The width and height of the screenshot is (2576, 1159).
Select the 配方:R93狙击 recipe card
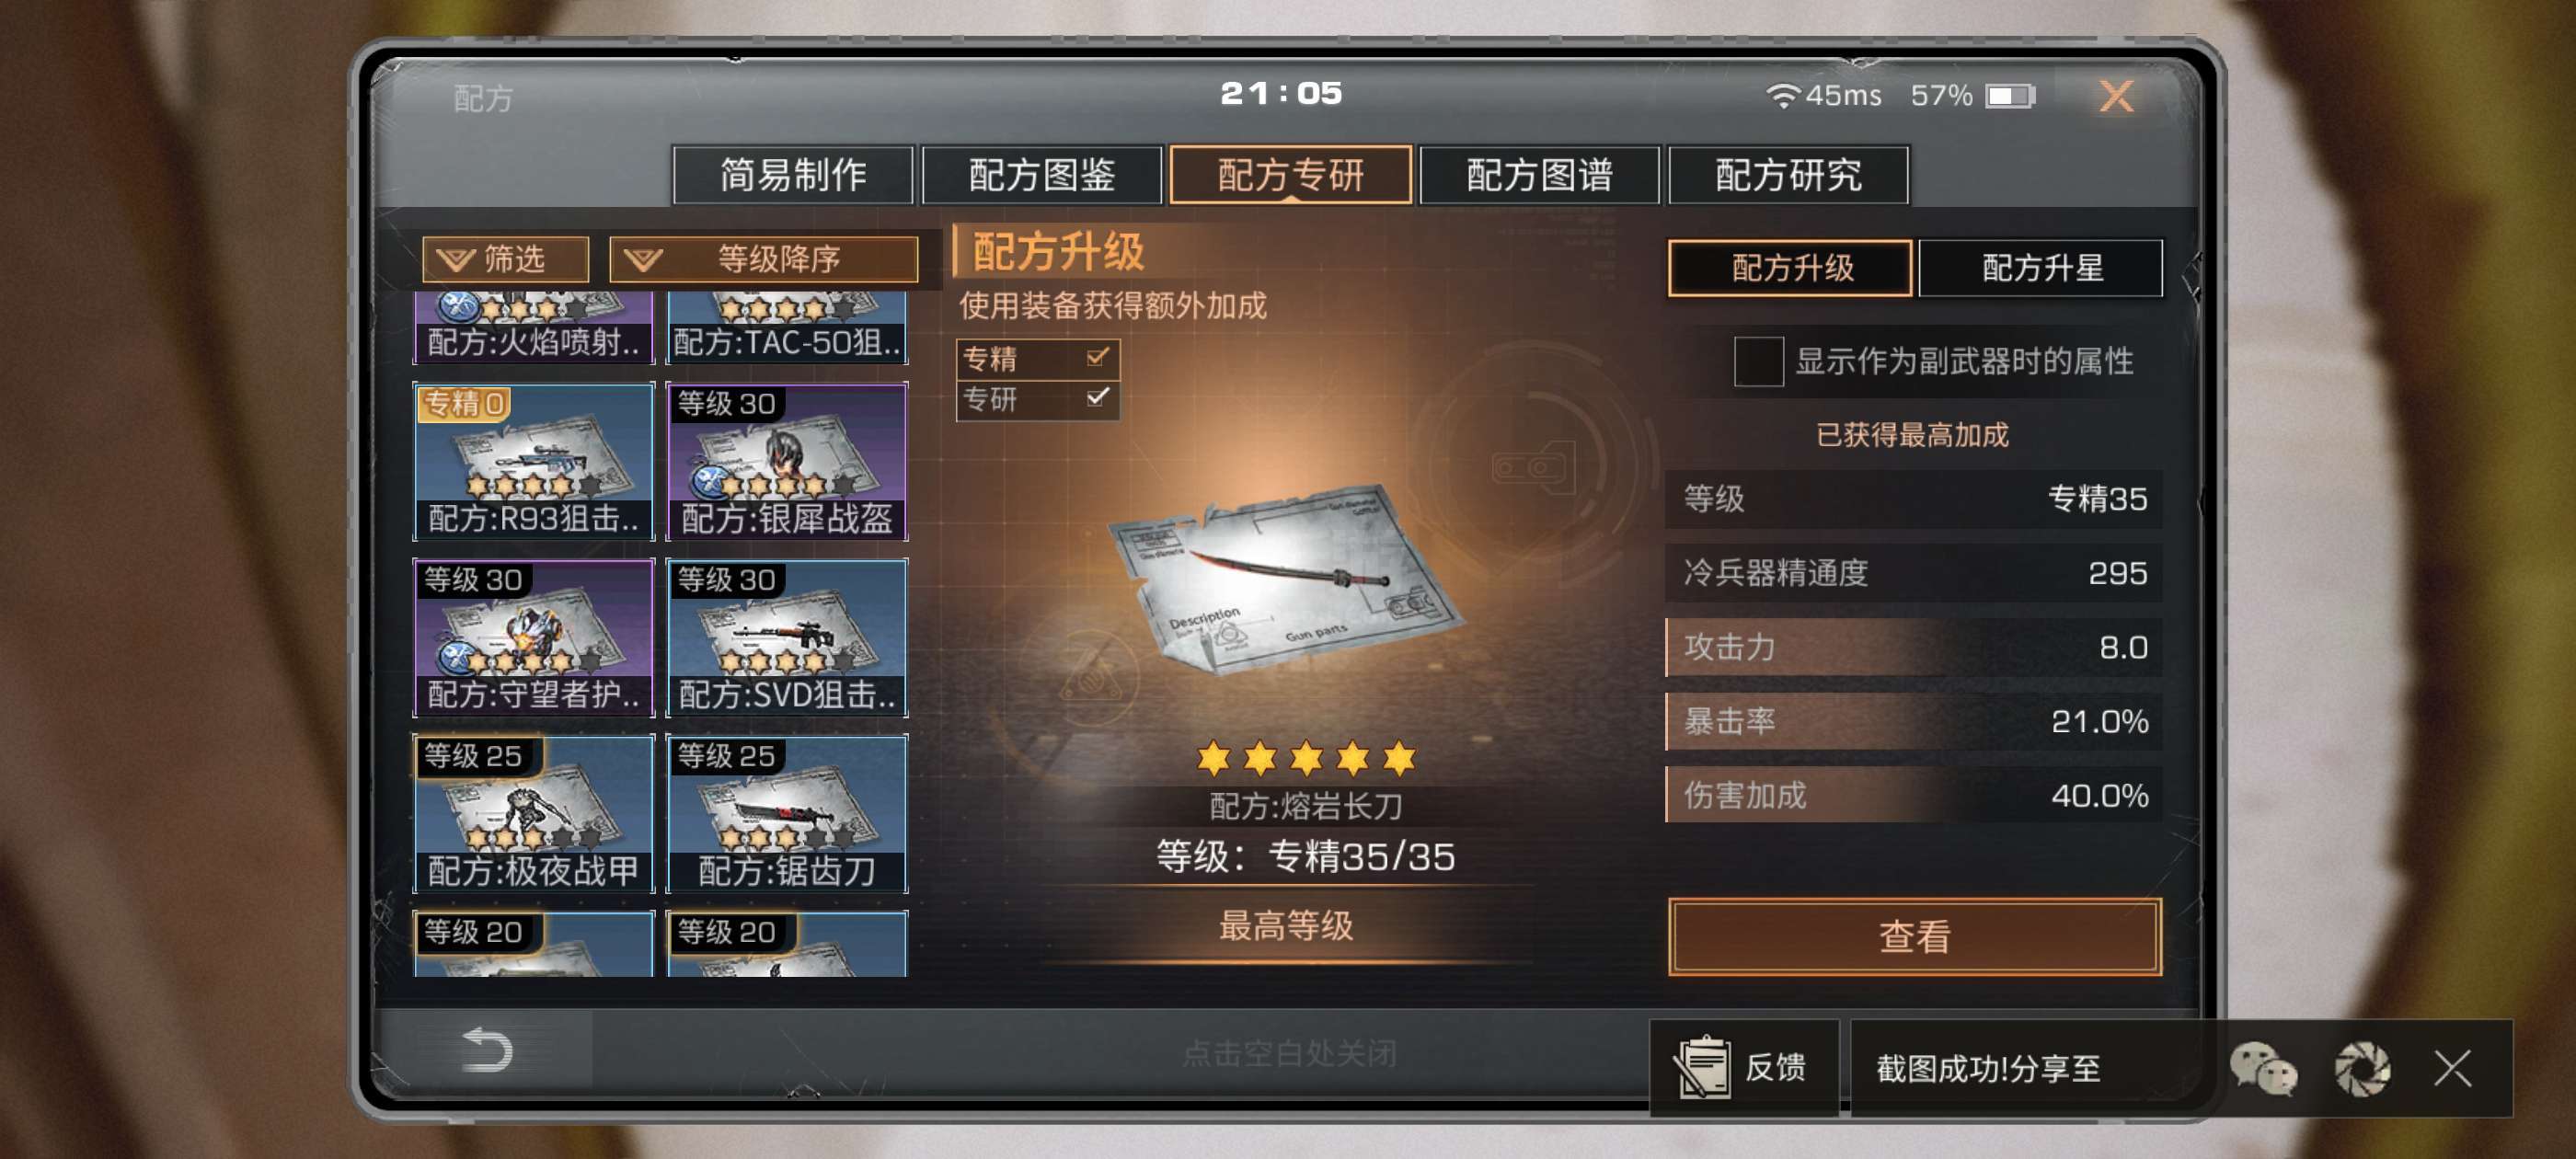[x=534, y=461]
